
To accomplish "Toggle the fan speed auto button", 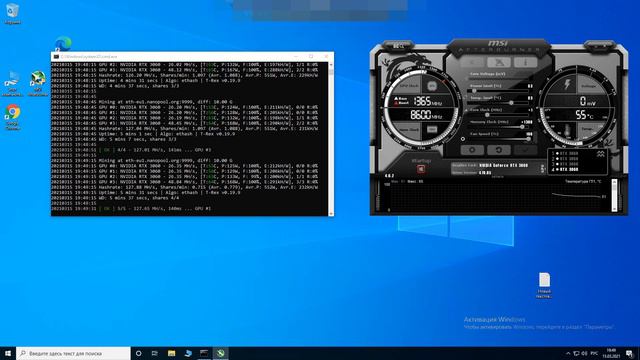I will point(462,139).
